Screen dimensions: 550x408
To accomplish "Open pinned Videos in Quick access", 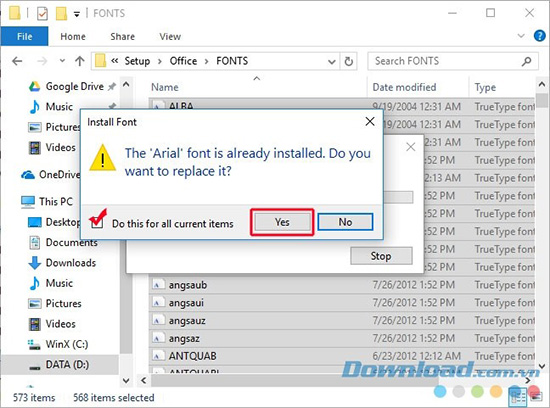I will (x=60, y=147).
